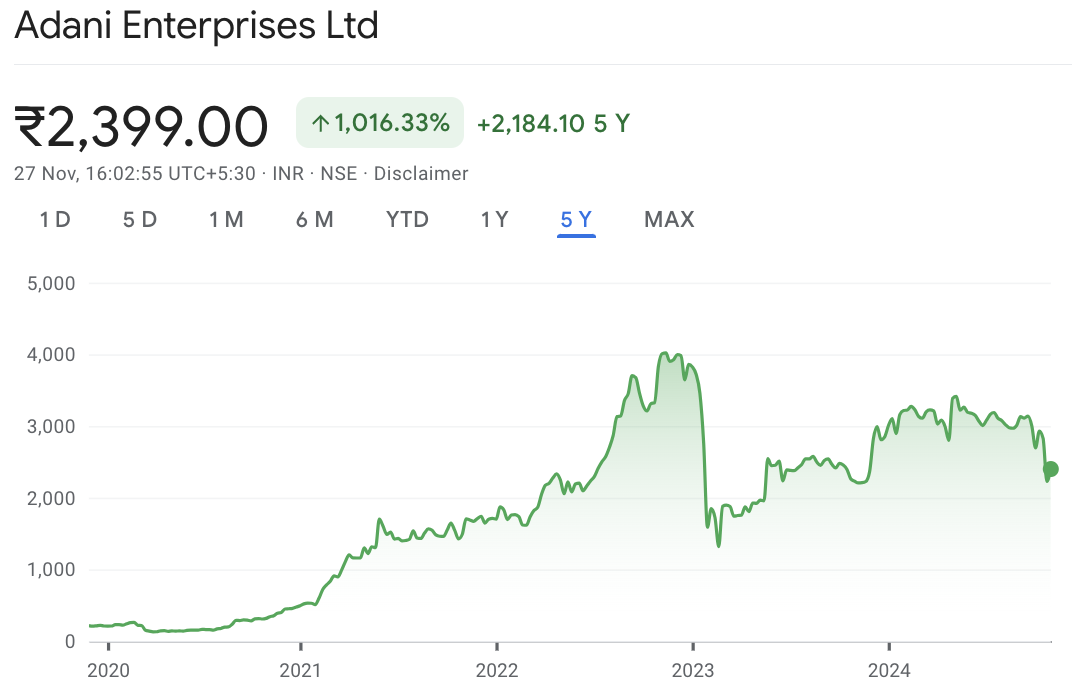1072x694 pixels.
Task: Select the 1 D time range tab
Action: coord(55,220)
